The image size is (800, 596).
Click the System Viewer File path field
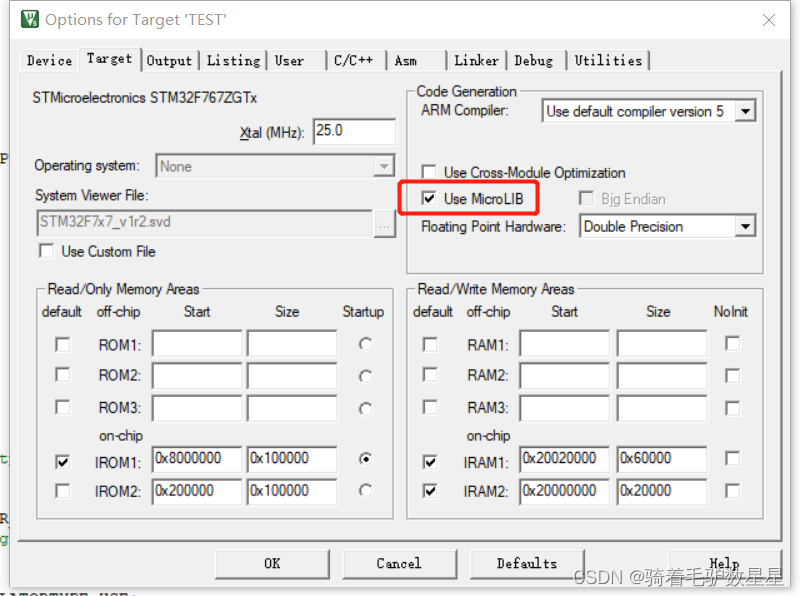pos(205,222)
